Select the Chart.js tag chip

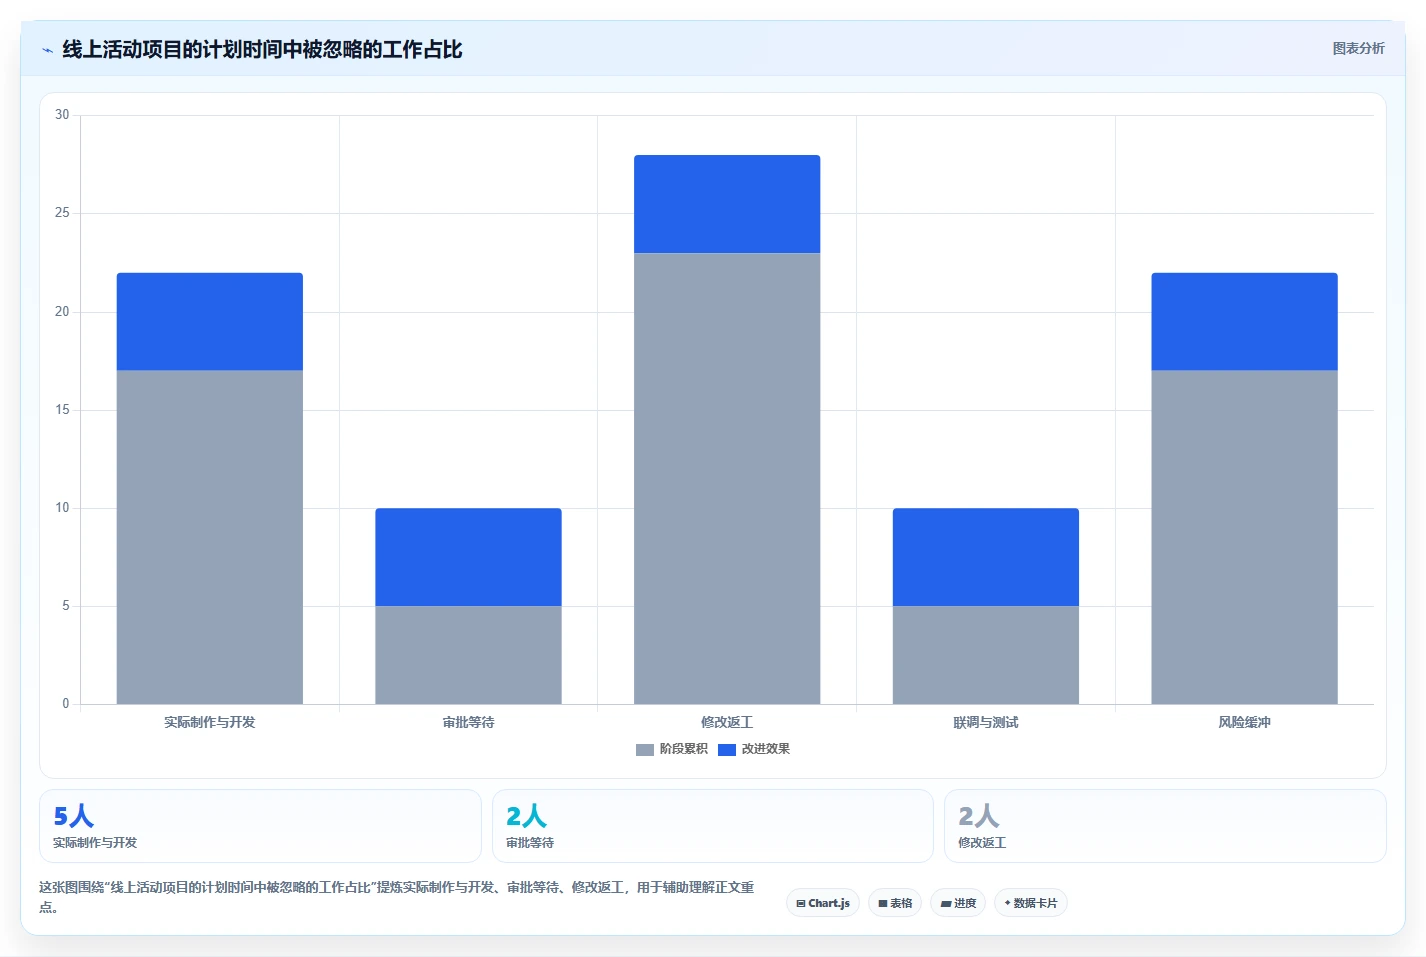click(823, 903)
